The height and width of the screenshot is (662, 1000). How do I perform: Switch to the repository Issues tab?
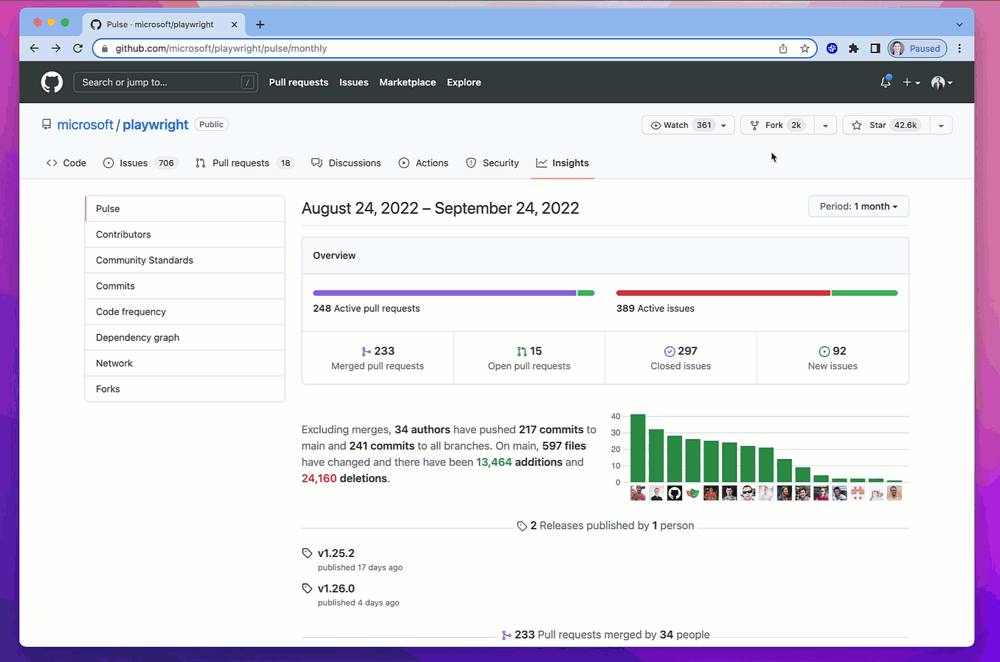click(140, 163)
